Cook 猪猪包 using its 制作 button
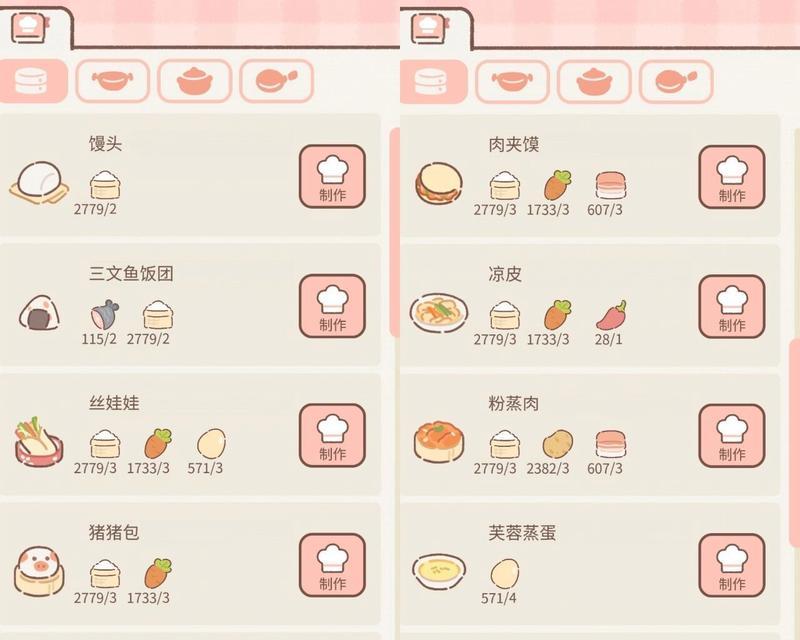800x640 pixels. [332, 565]
